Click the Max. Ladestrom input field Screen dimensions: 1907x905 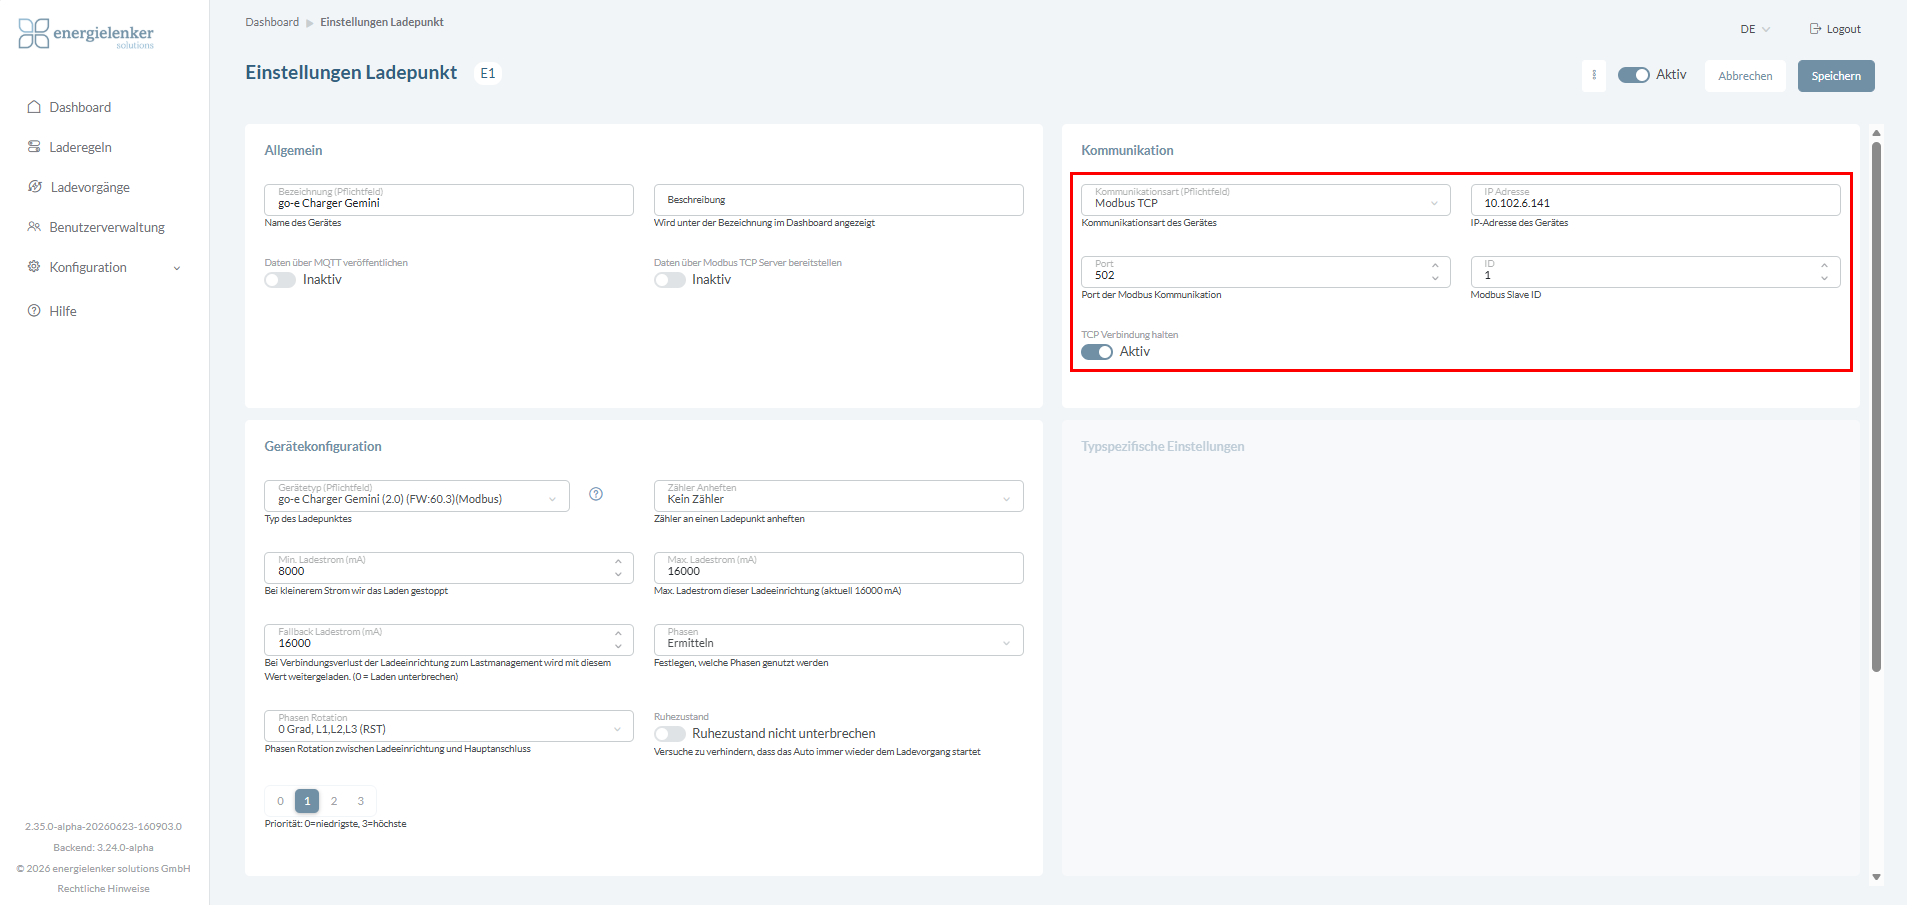click(838, 568)
